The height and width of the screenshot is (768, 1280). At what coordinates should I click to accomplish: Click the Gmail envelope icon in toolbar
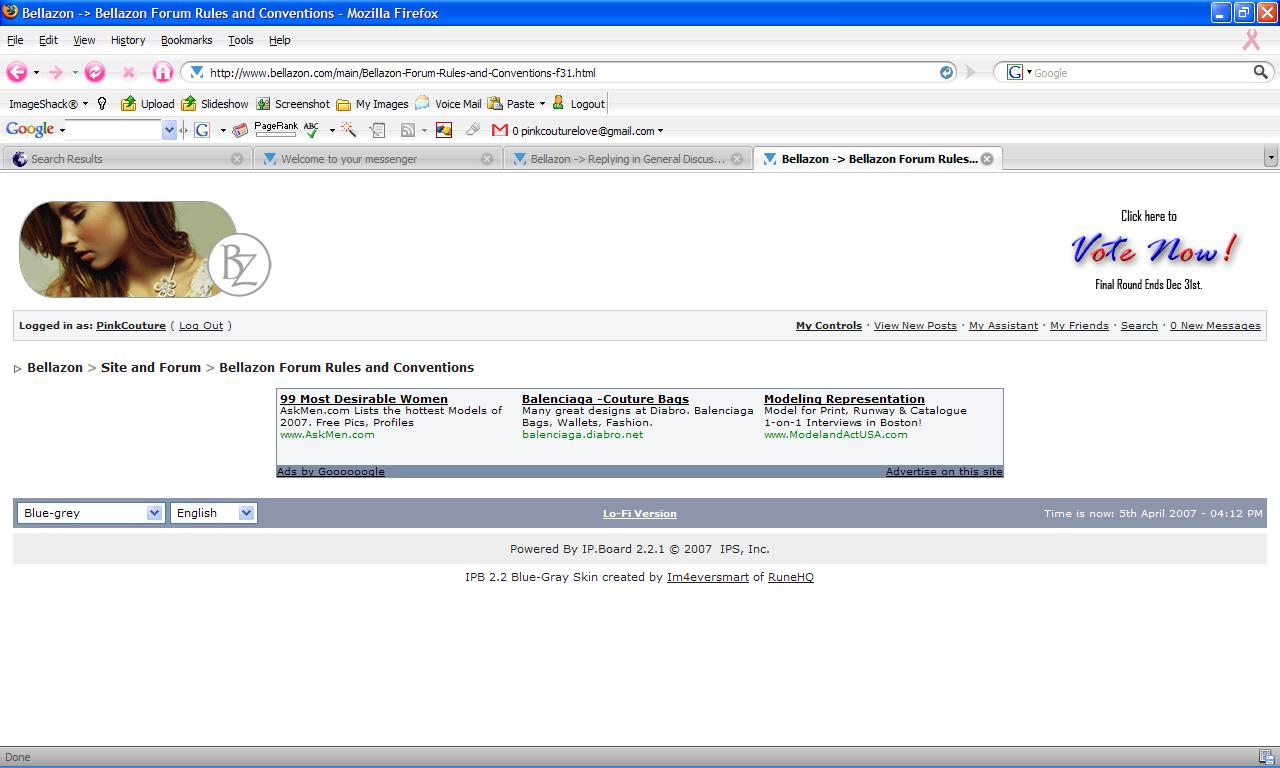[x=500, y=130]
